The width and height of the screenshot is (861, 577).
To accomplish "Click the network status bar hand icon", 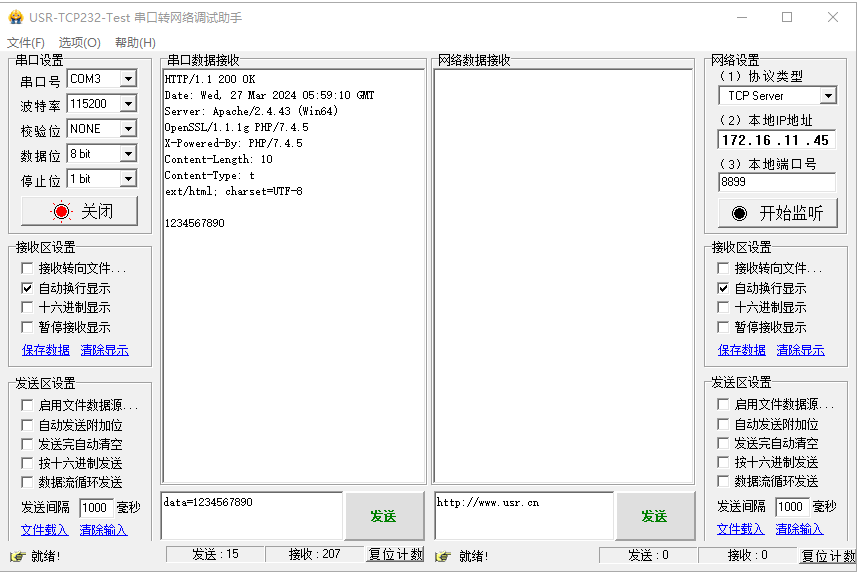I will [x=443, y=556].
